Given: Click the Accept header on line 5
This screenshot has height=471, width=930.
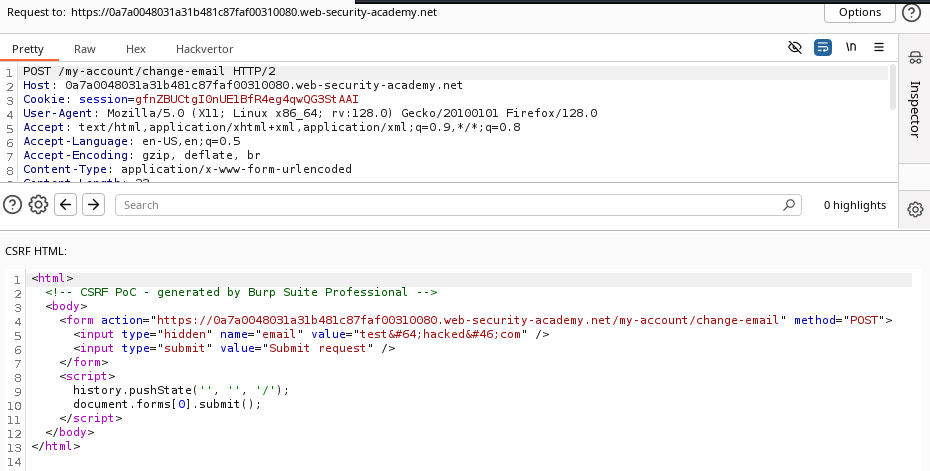Looking at the screenshot, I should point(272,127).
